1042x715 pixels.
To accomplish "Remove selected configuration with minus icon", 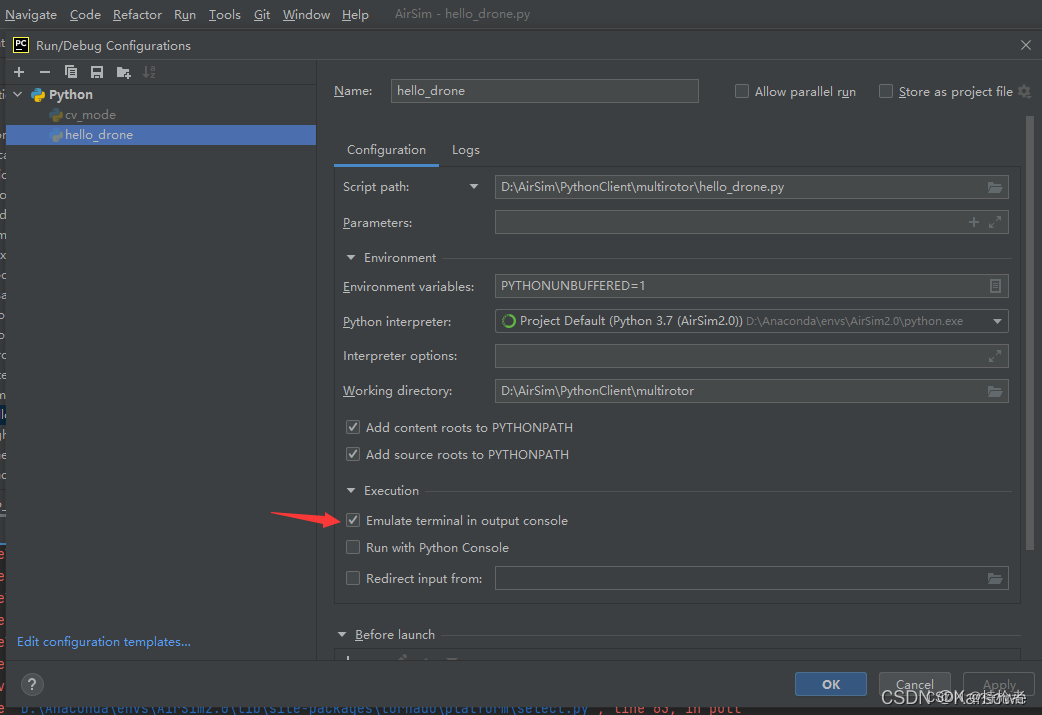I will click(45, 72).
